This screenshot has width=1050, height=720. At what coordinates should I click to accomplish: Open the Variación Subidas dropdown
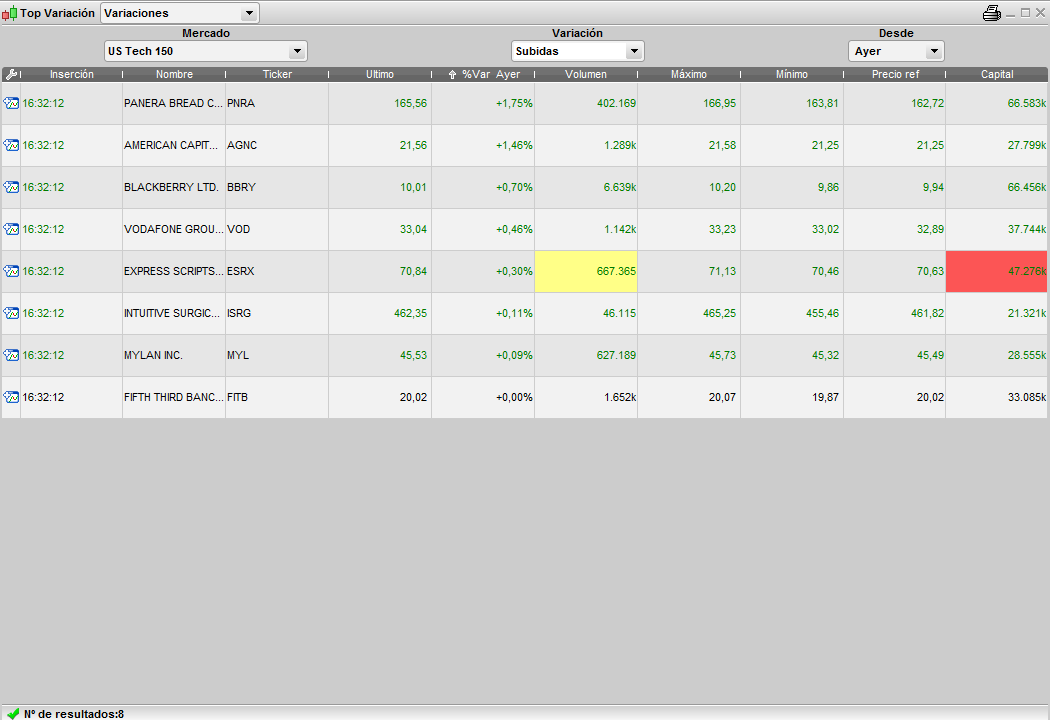click(x=577, y=51)
